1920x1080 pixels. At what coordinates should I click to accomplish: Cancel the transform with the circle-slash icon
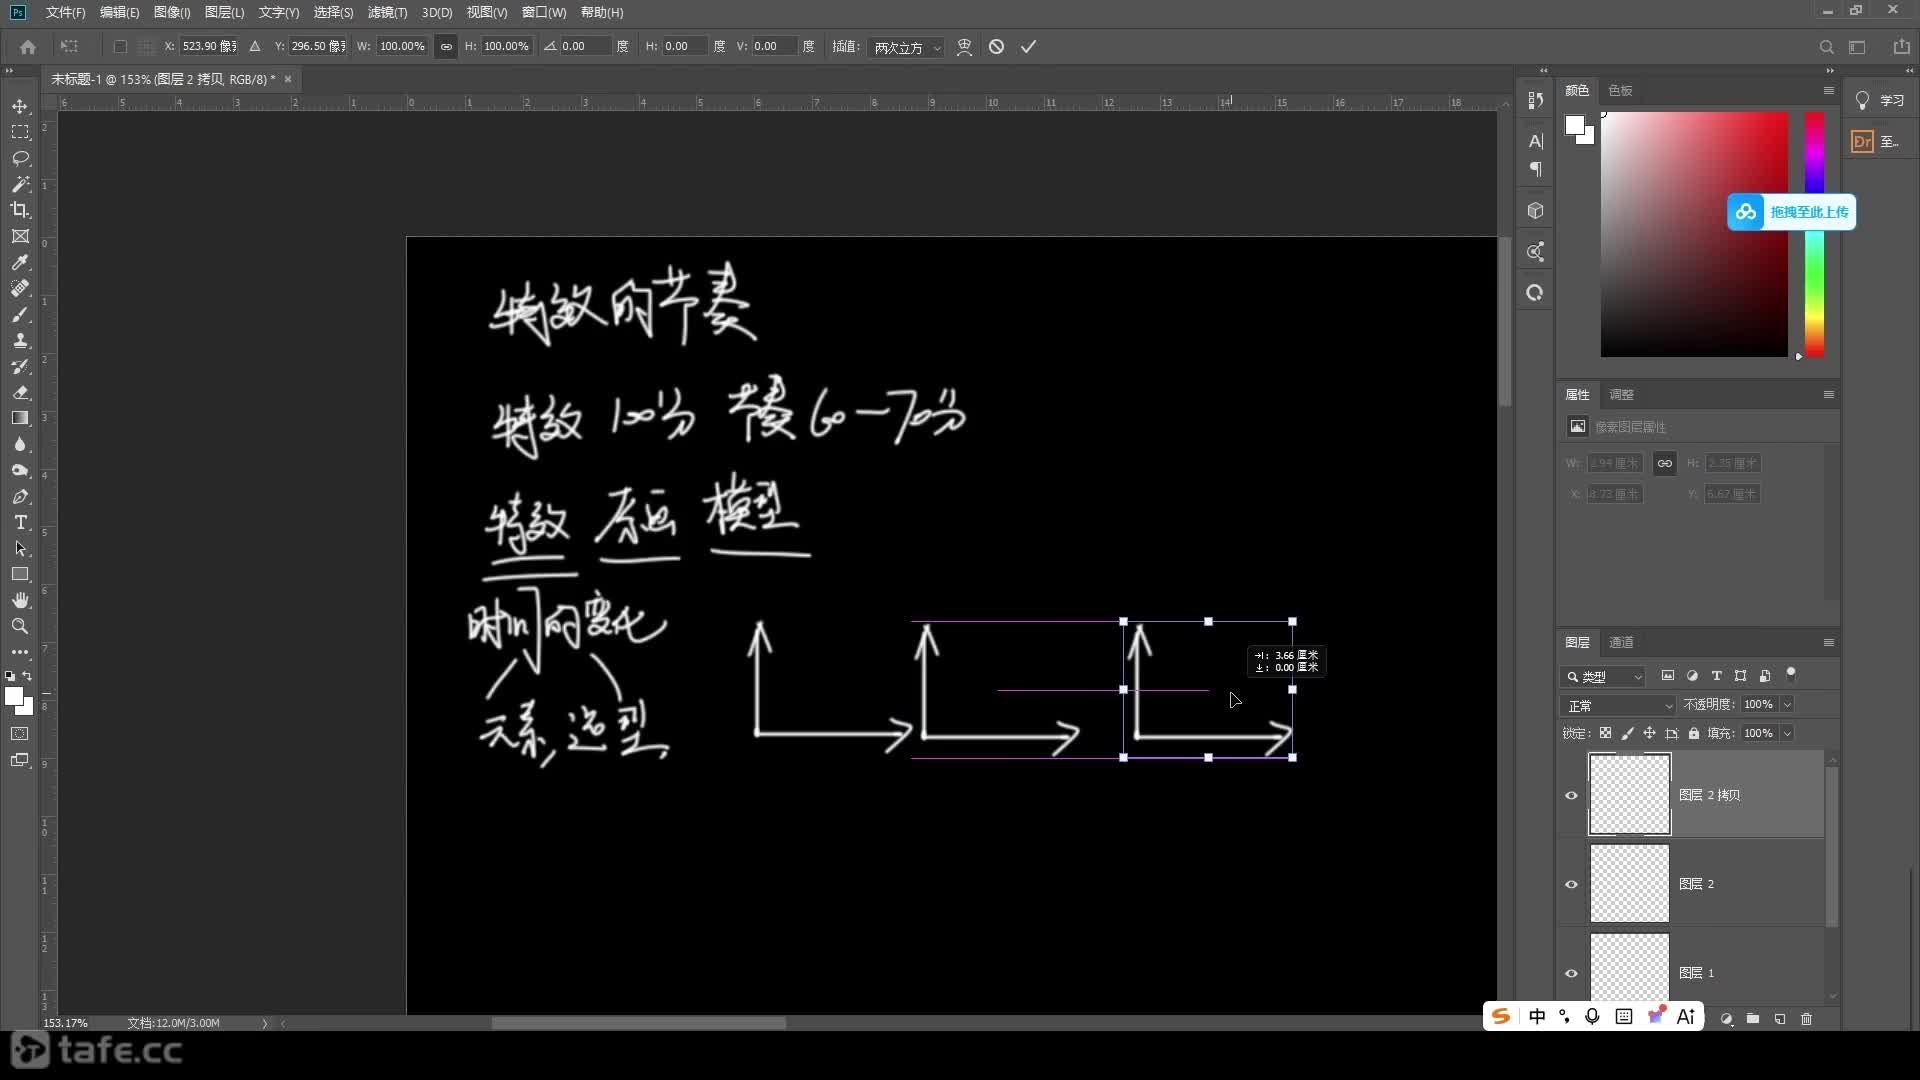click(996, 47)
